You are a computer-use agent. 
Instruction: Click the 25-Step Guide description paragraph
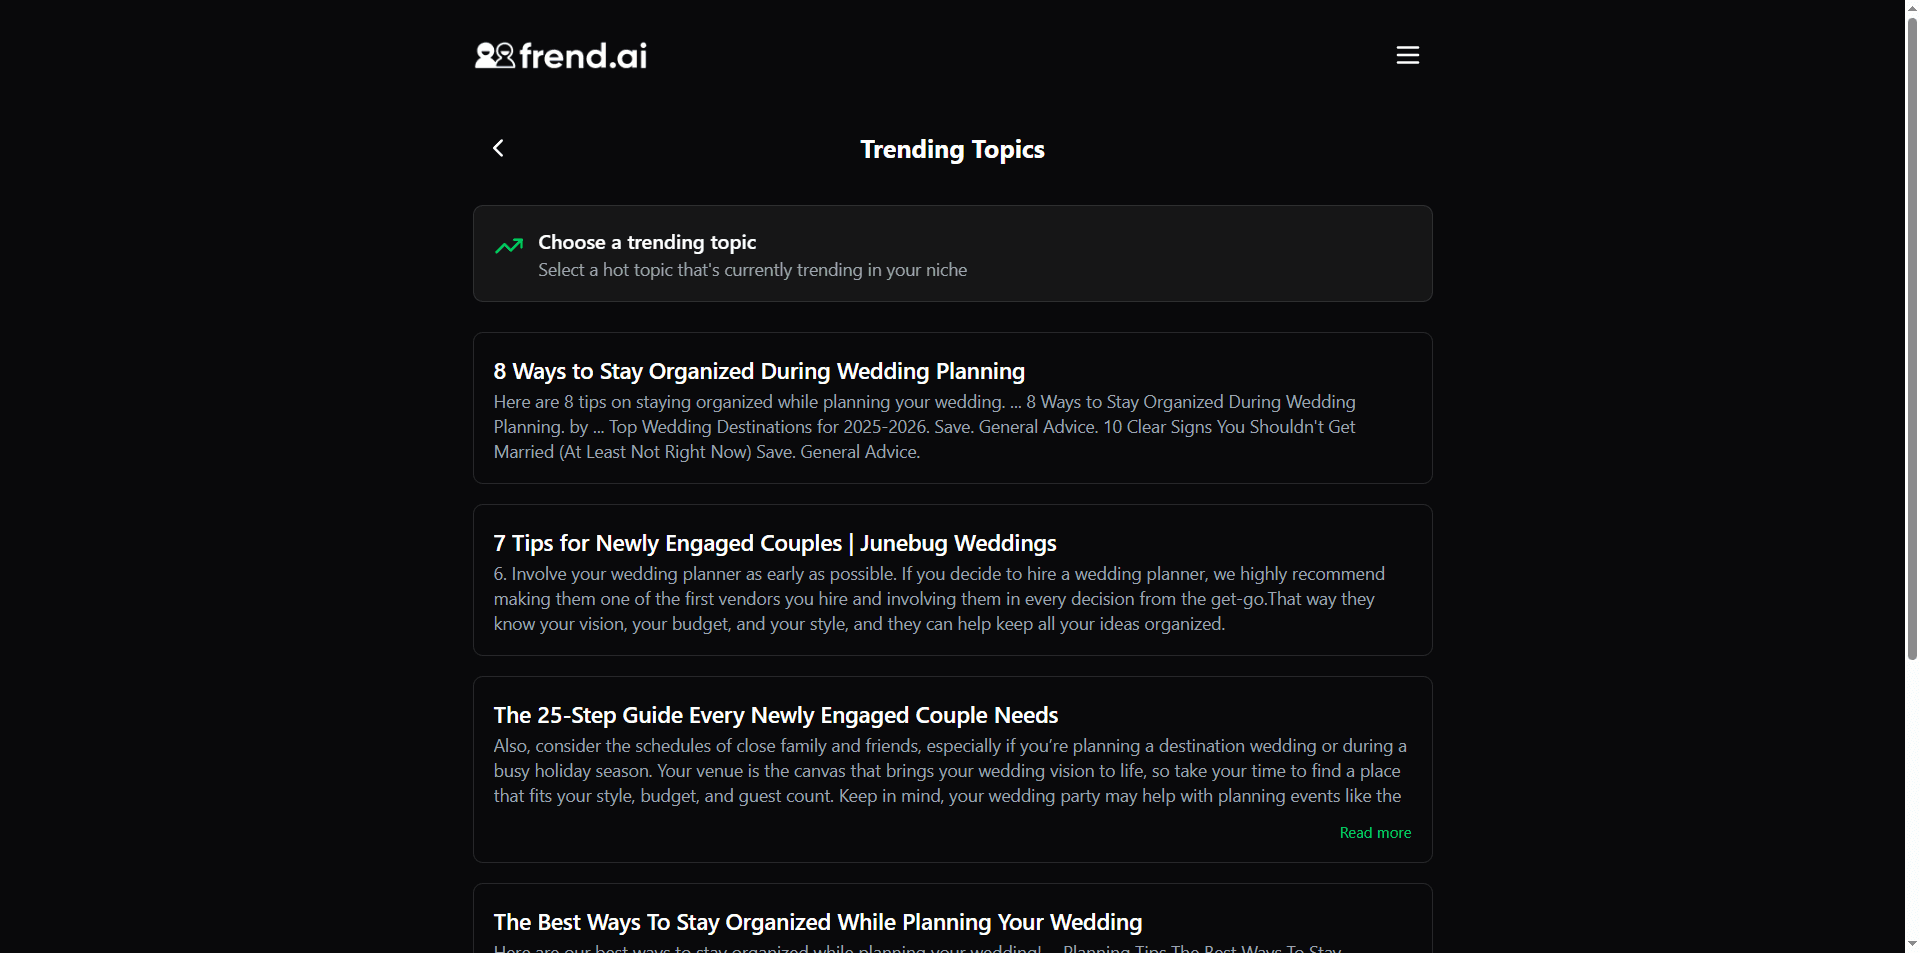(949, 770)
